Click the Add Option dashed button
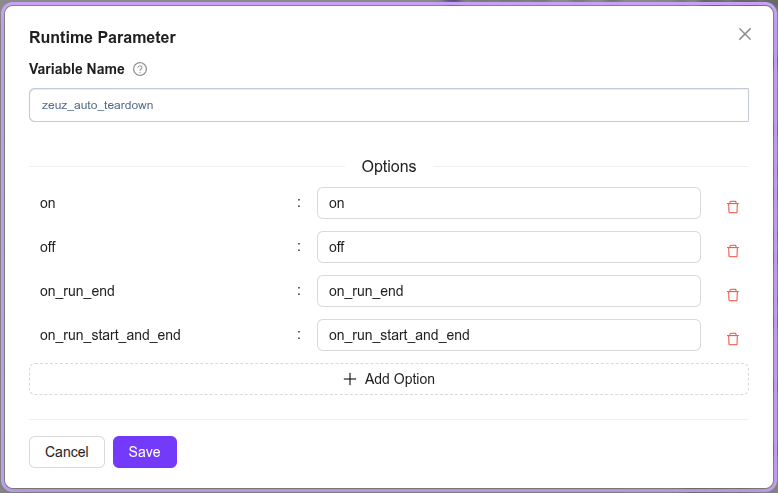 389,379
